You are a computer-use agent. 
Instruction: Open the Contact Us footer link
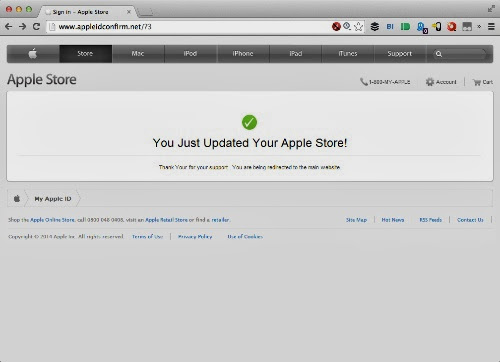coord(470,220)
